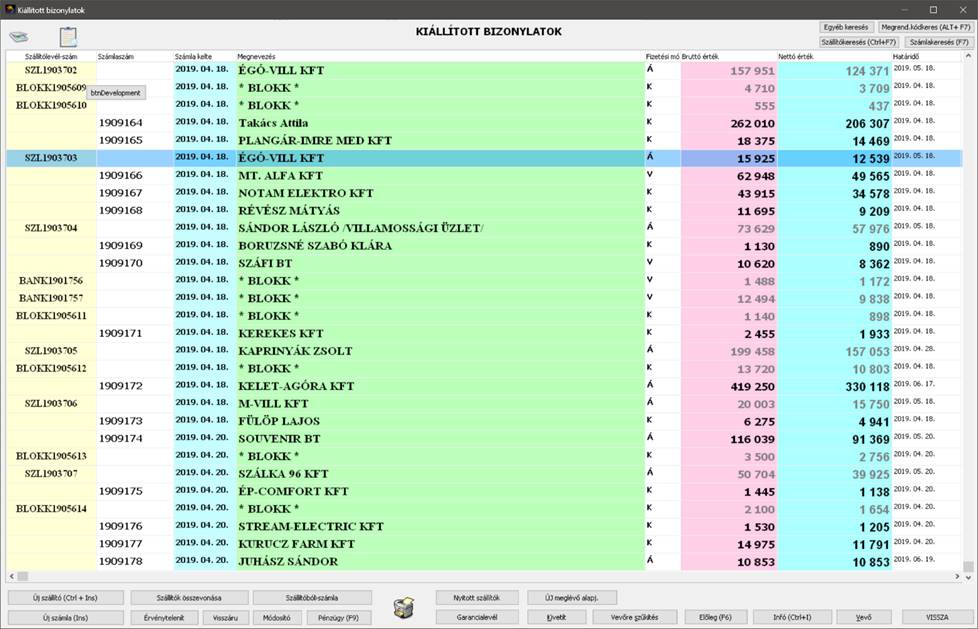Select the KURUCZ FARM KFT row

pyautogui.click(x=484, y=544)
